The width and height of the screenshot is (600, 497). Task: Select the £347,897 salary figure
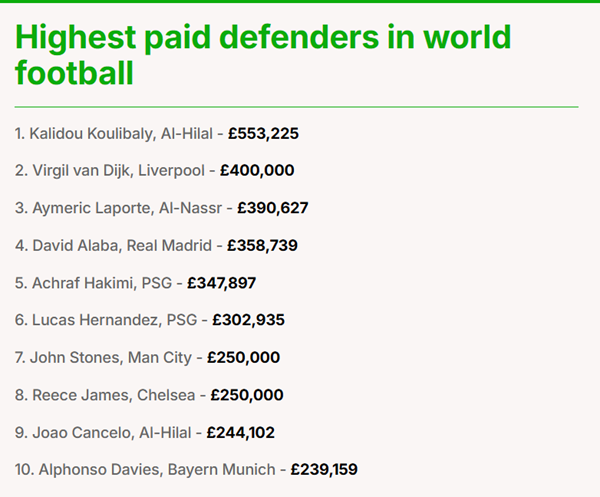[221, 283]
